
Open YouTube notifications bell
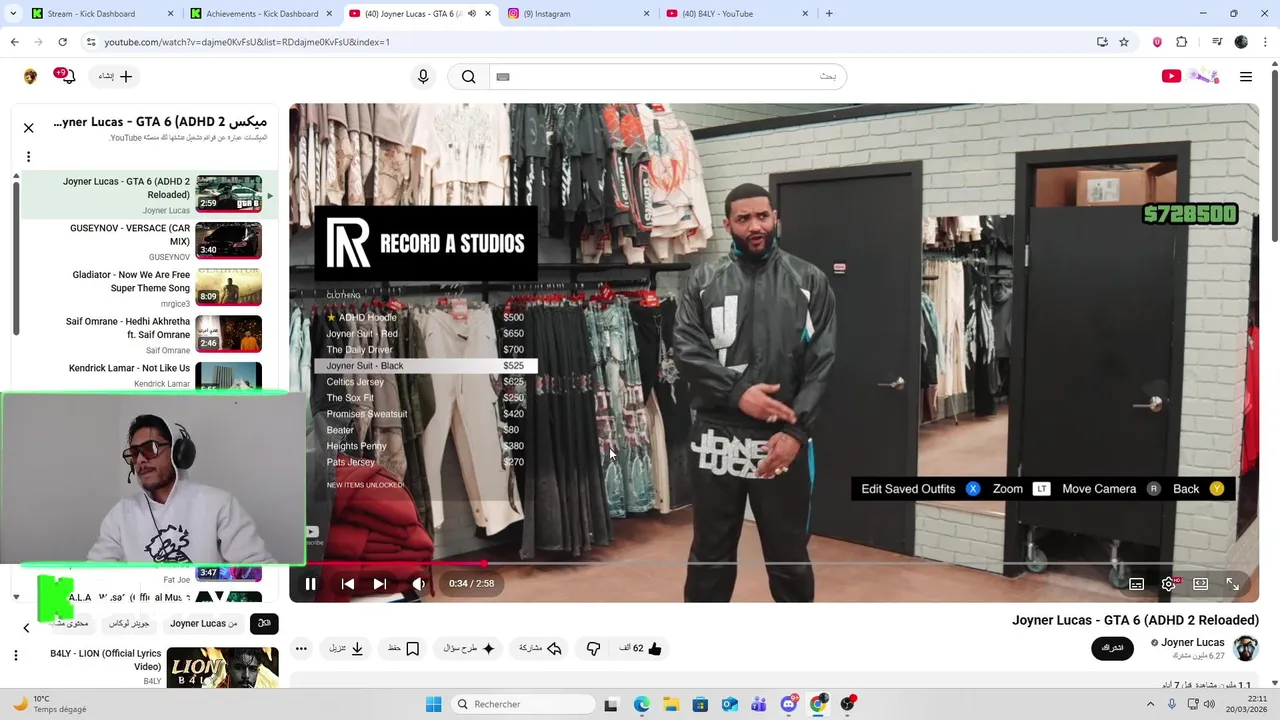click(x=68, y=77)
